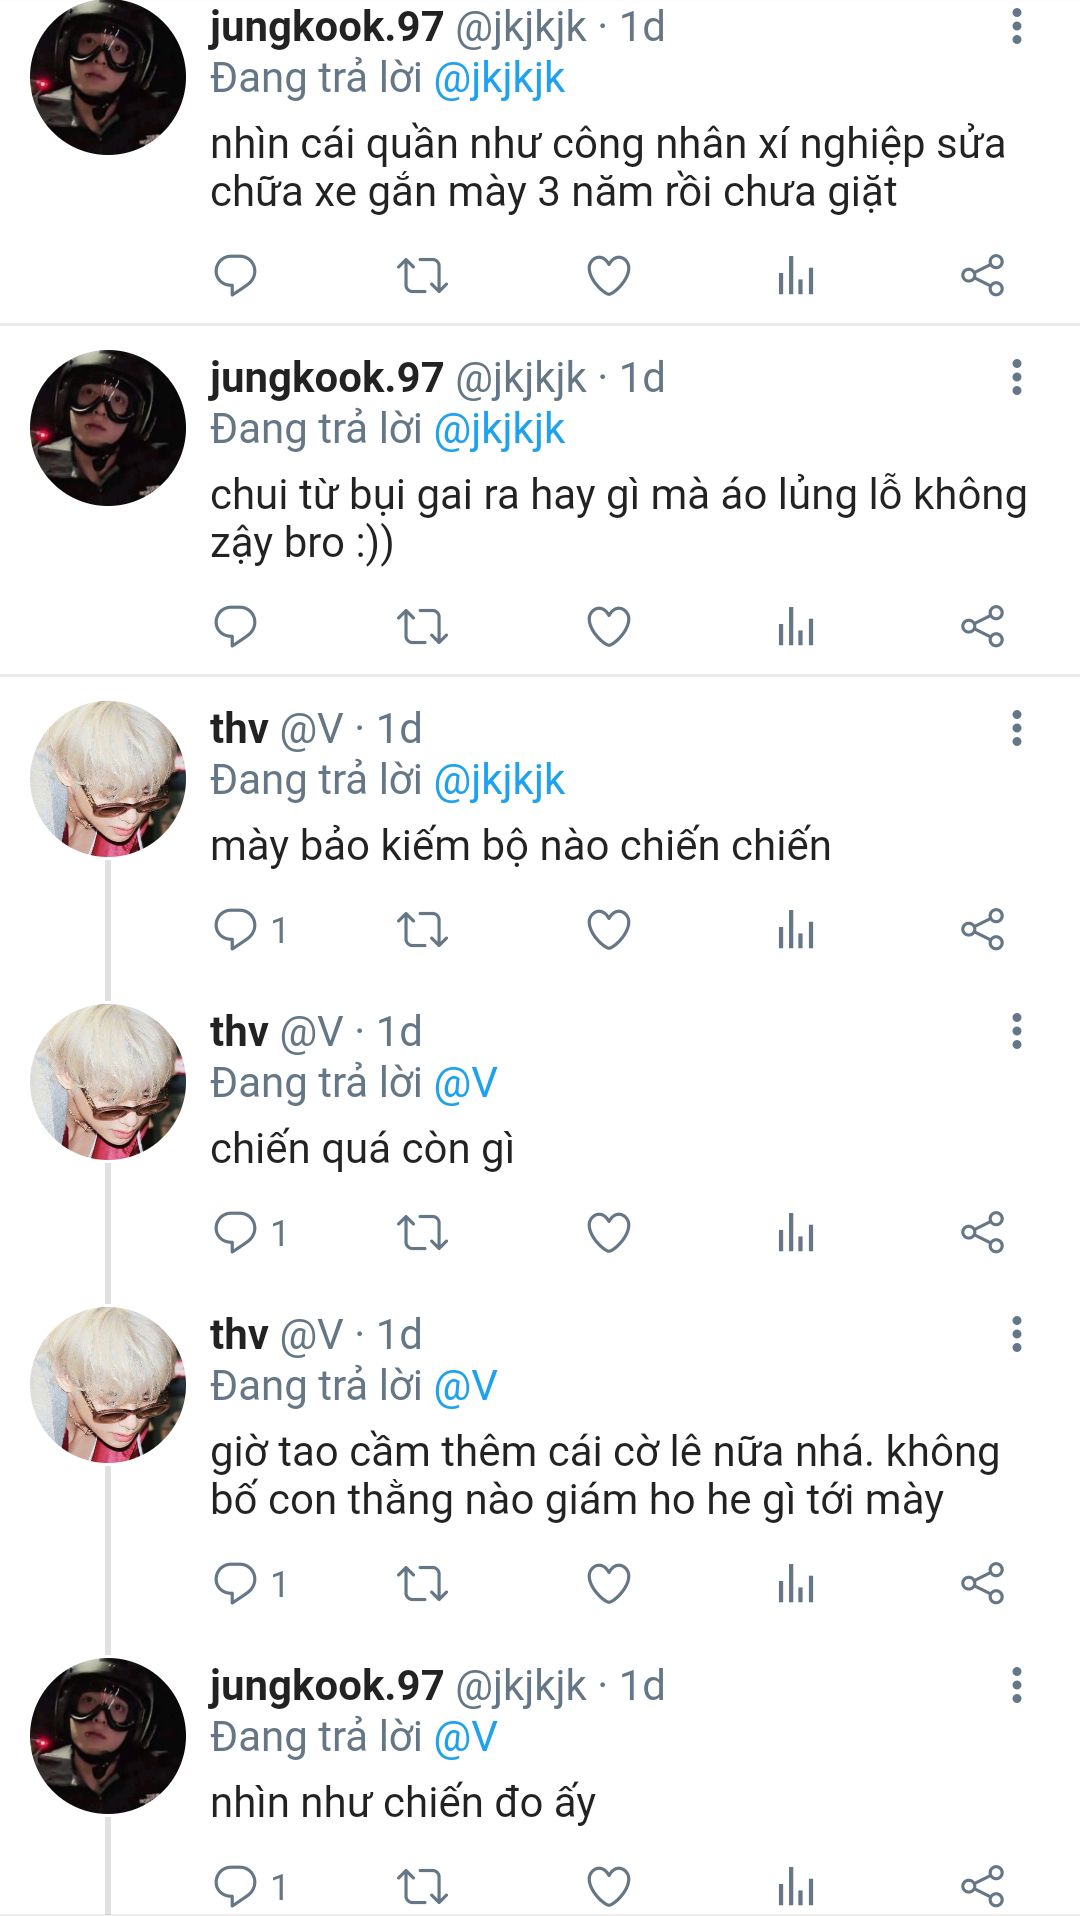Screen dimensions: 1080x1916
Task: Share the 'giờ tao cầm thêm cái cờ' tweet
Action: 982,1584
